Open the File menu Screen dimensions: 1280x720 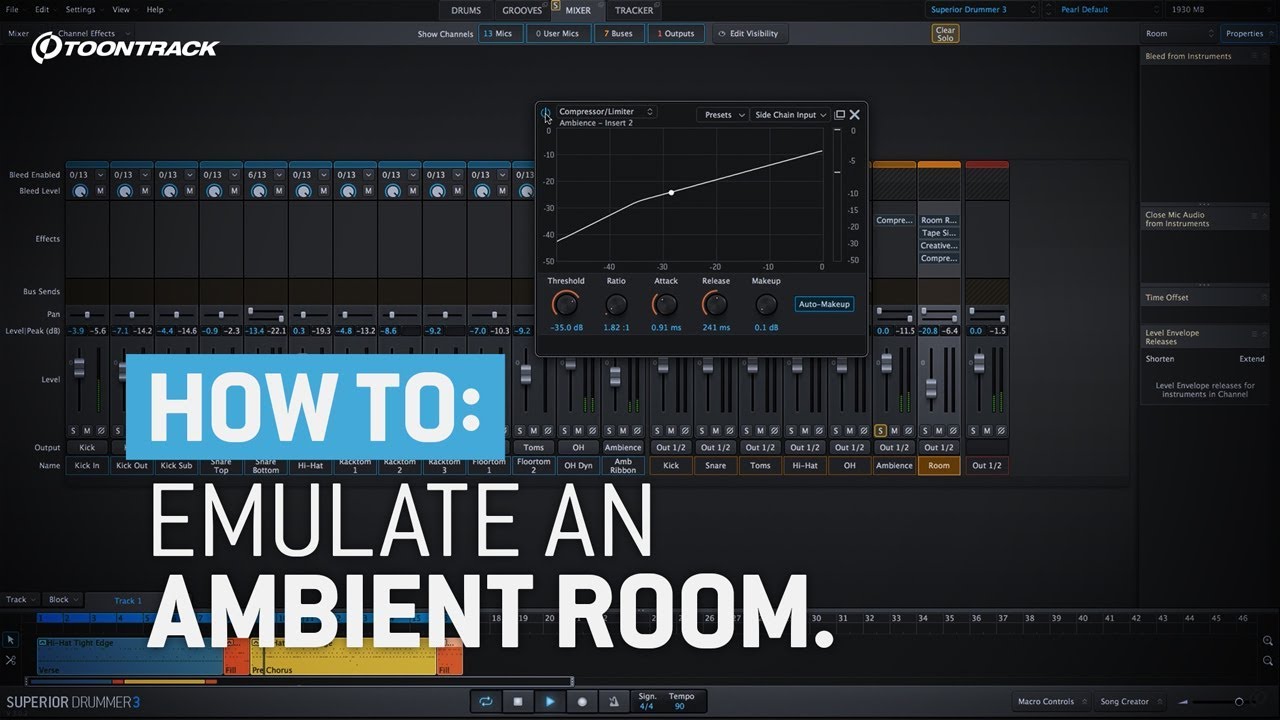12,10
